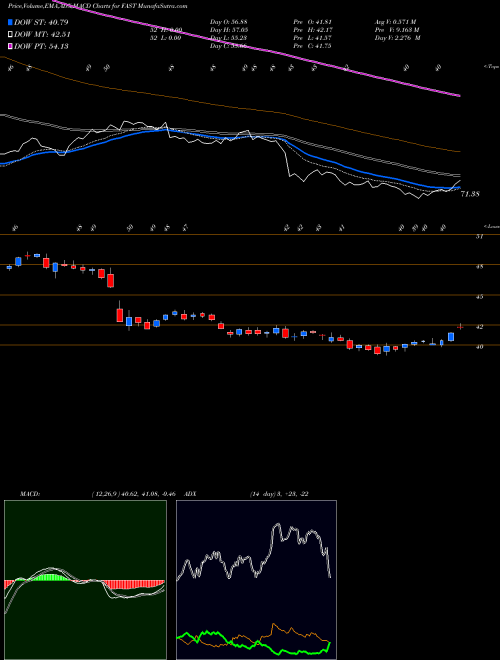This screenshot has height=660, width=500.
Task: Click the 42 price axis label
Action: 479,327
